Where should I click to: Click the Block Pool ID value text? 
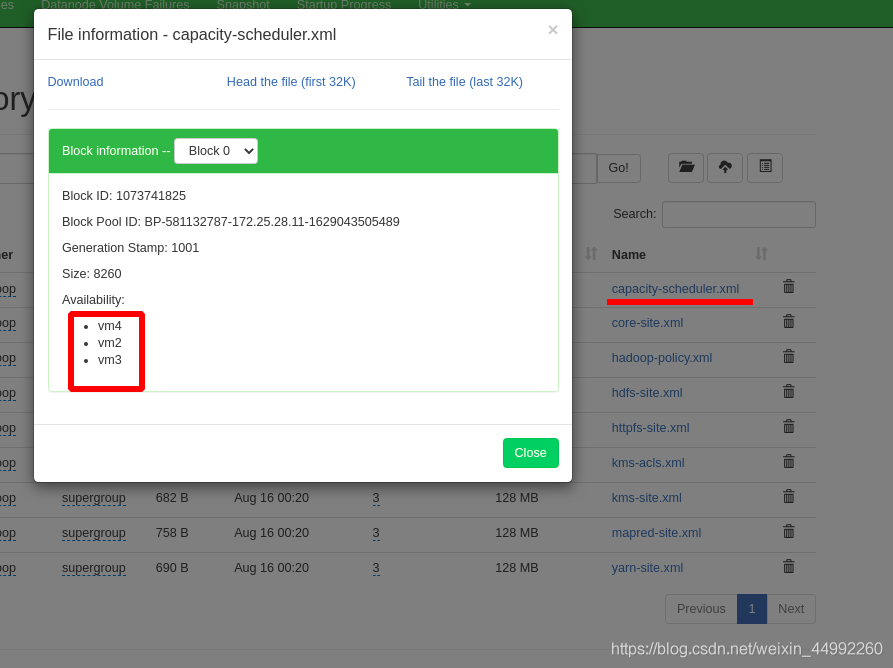click(272, 222)
